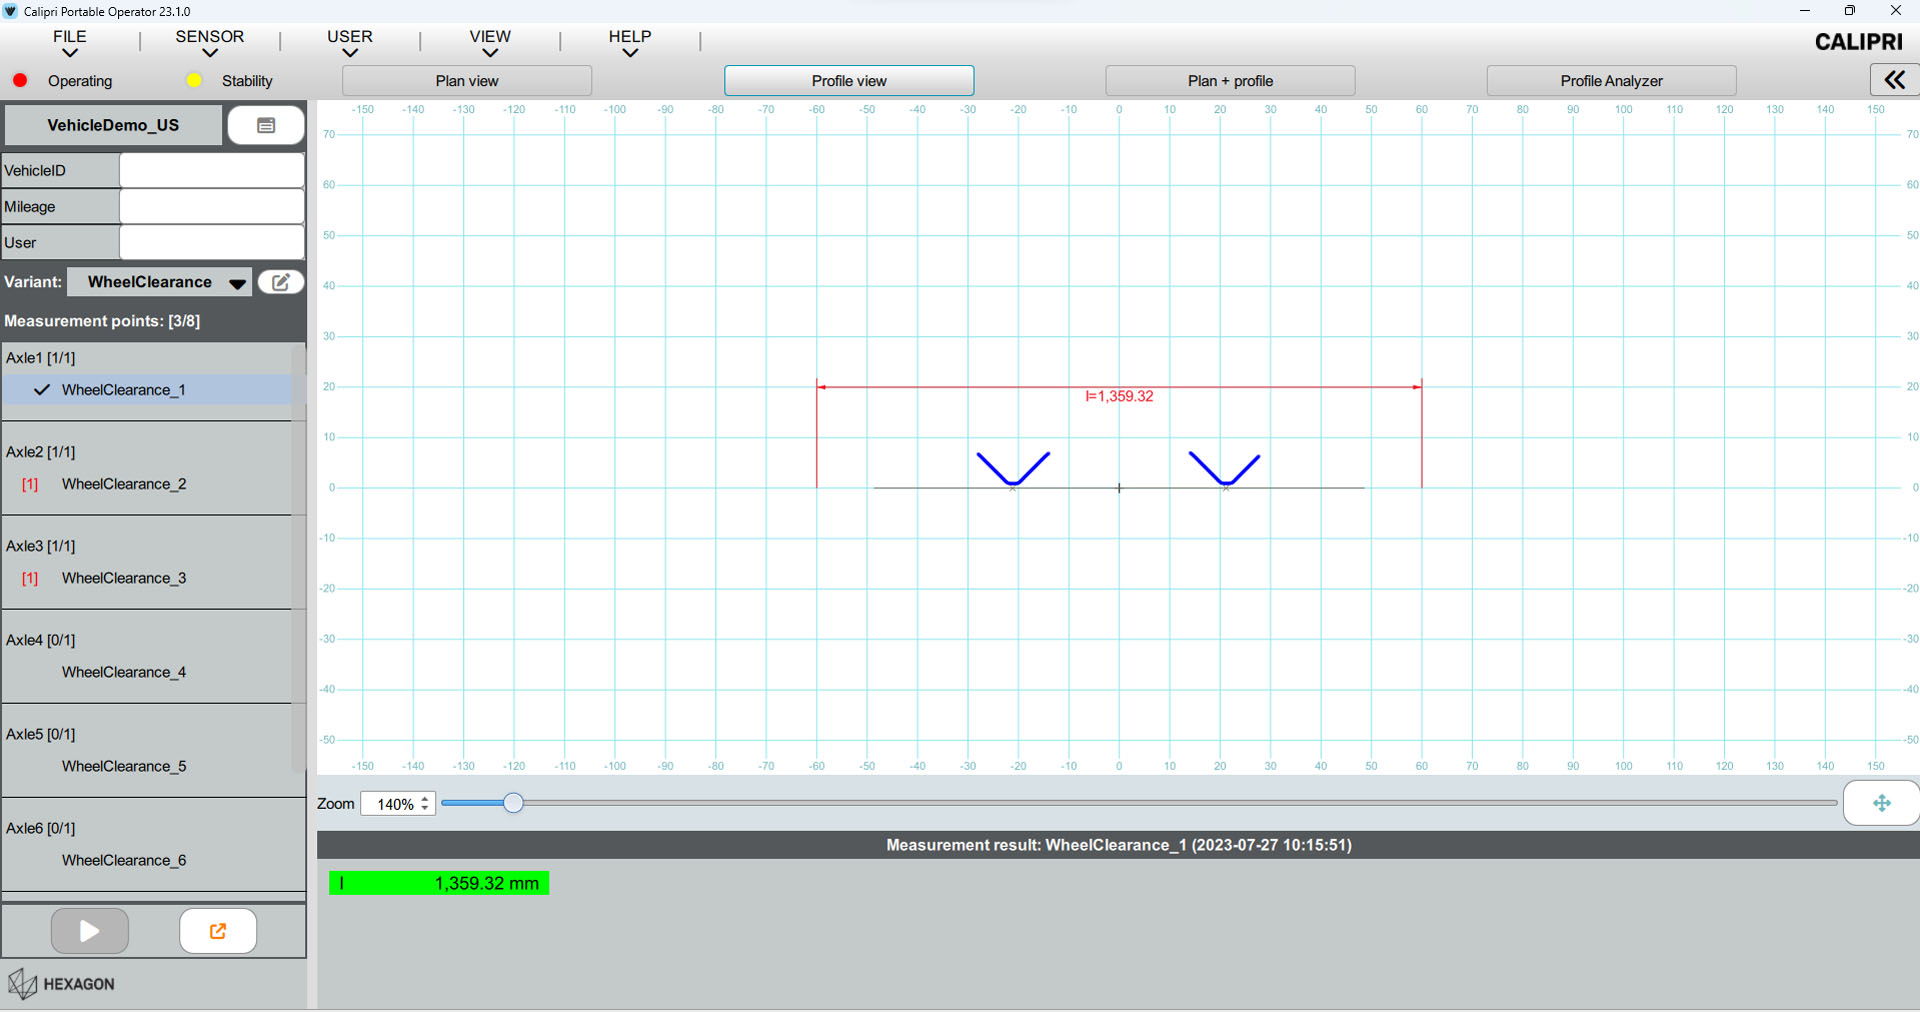Click the VIEW menu chevron arrow
Screen dimensions: 1920x1012
(490, 53)
